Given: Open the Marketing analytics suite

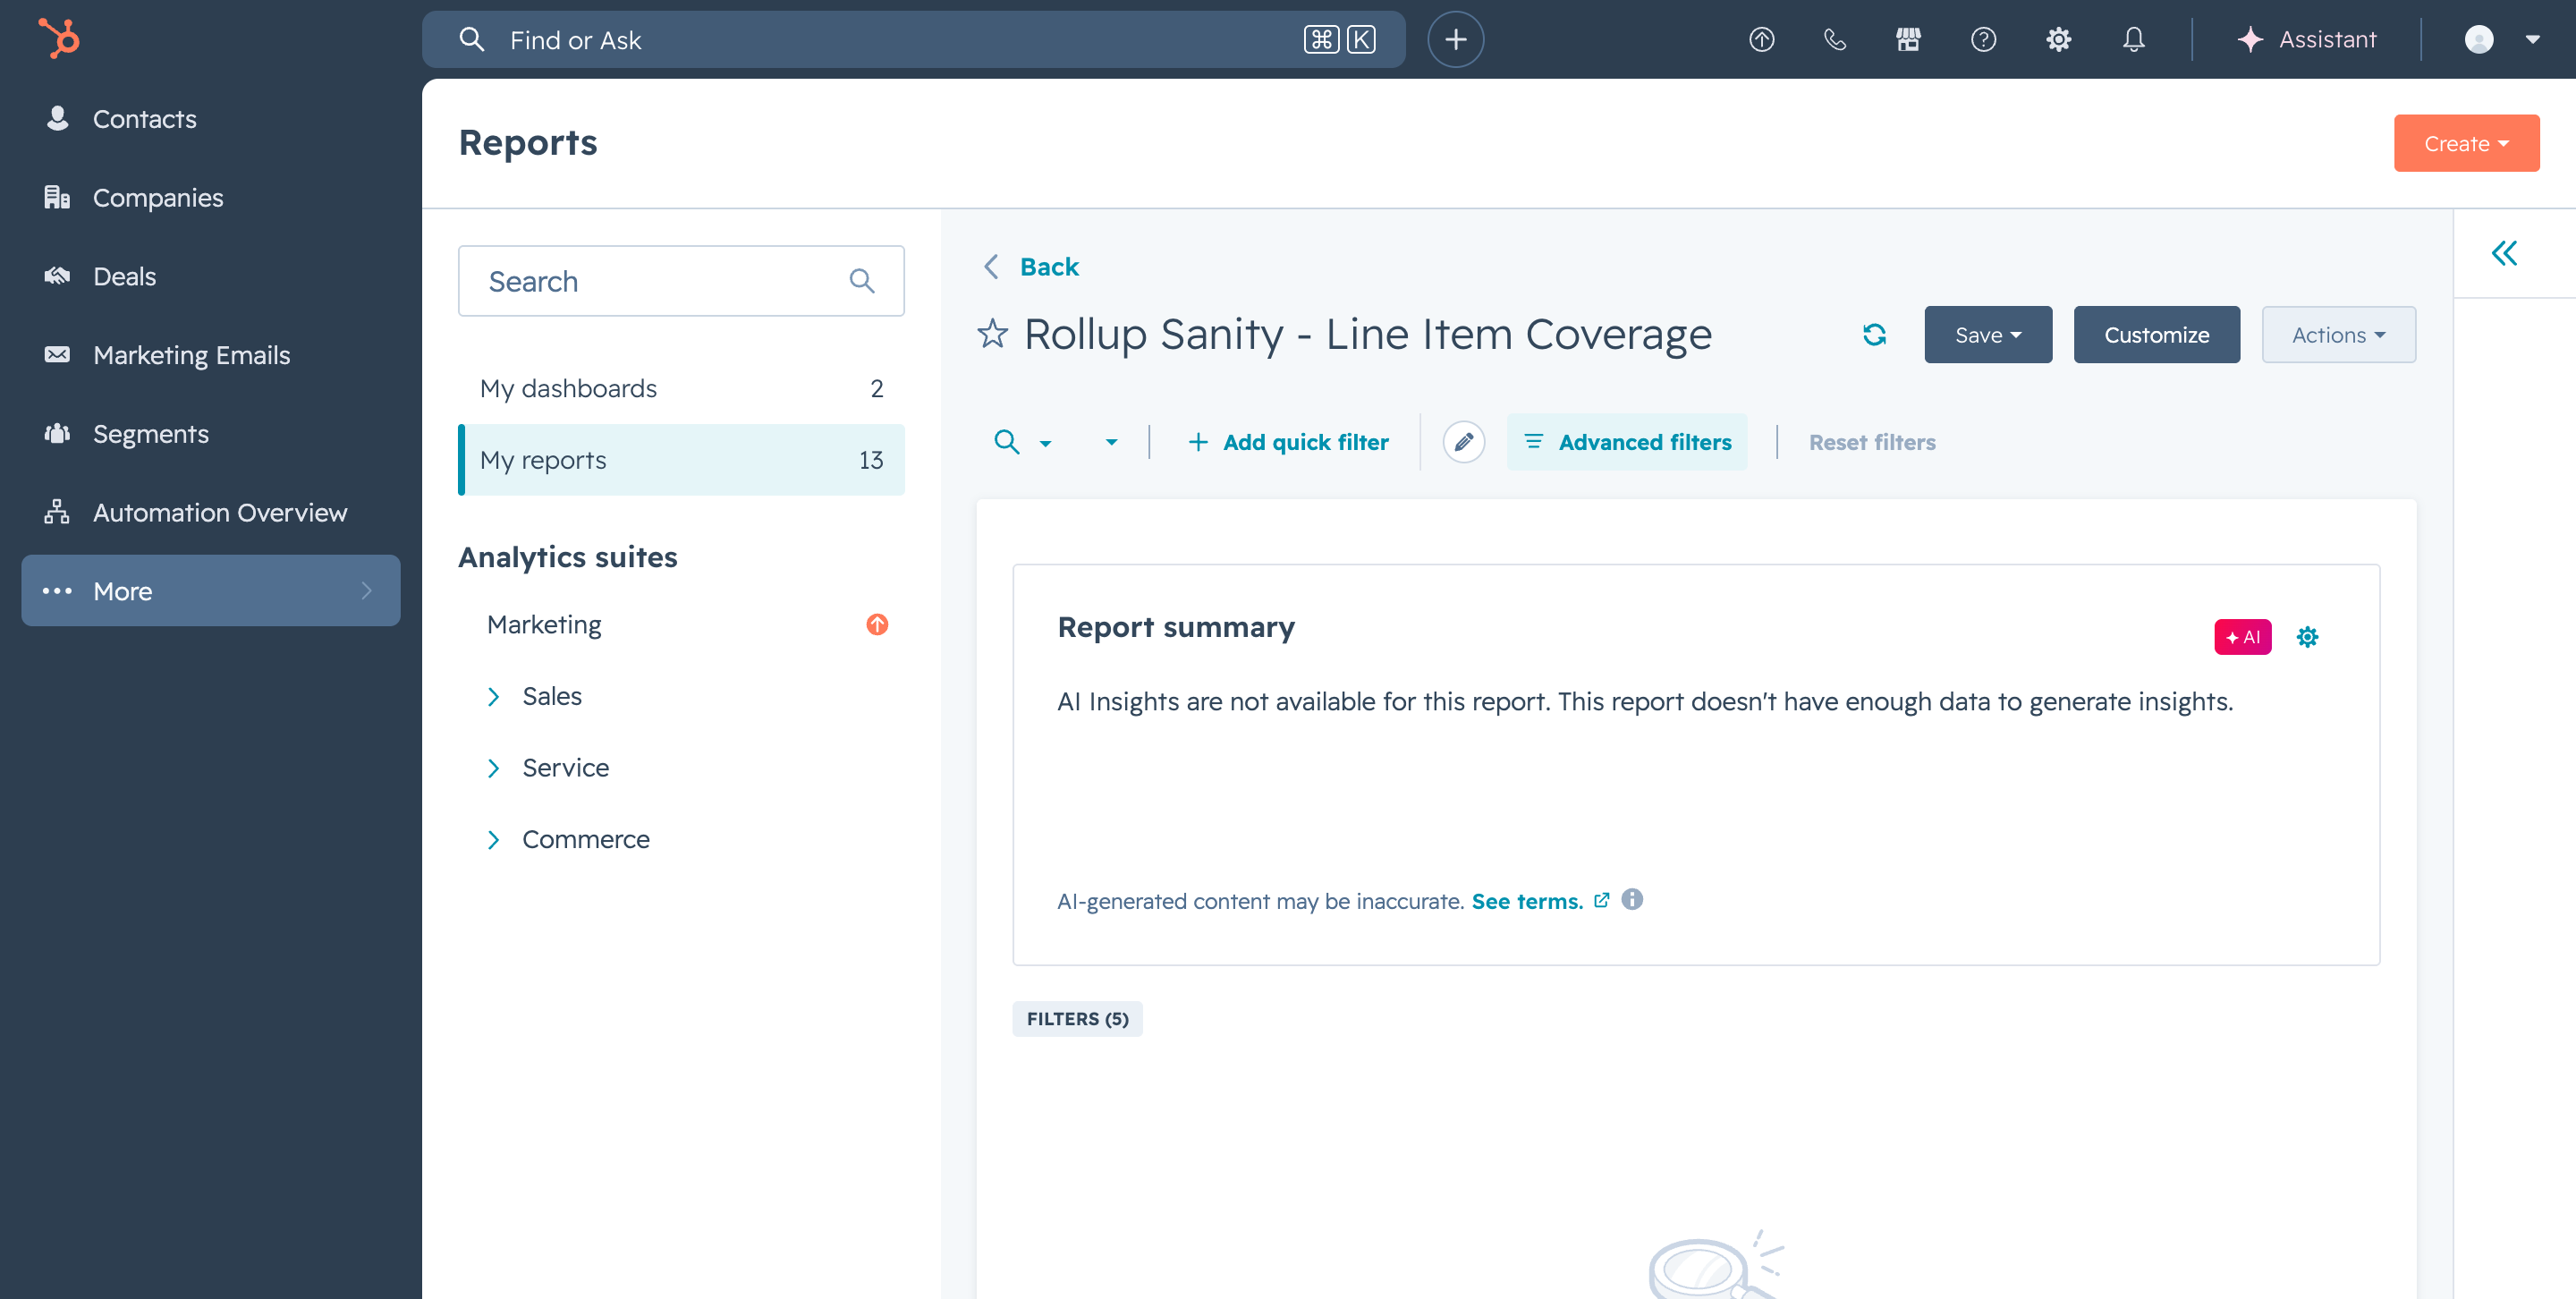Looking at the screenshot, I should pyautogui.click(x=544, y=625).
